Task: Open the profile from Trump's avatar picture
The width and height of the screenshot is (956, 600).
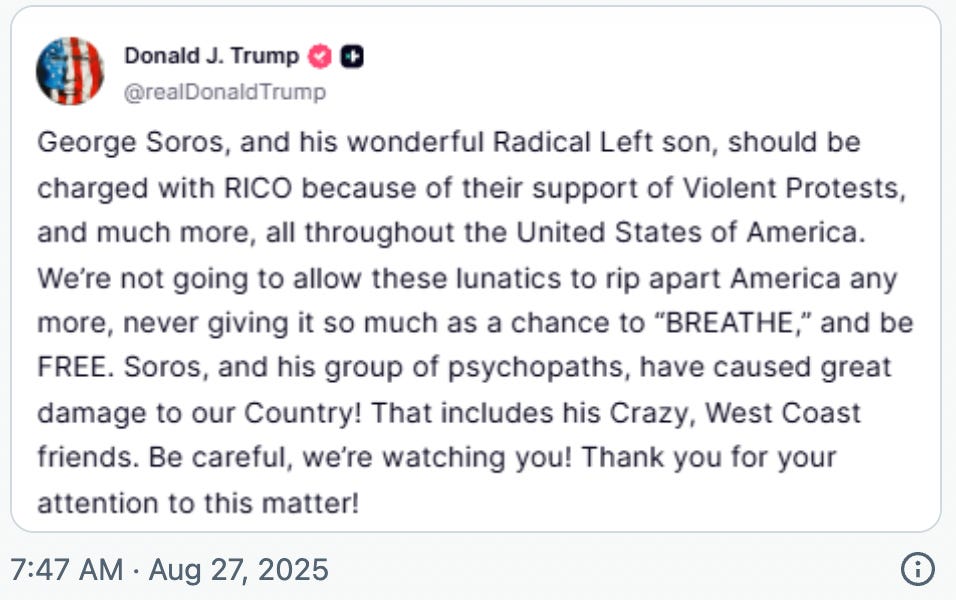Action: [x=70, y=71]
